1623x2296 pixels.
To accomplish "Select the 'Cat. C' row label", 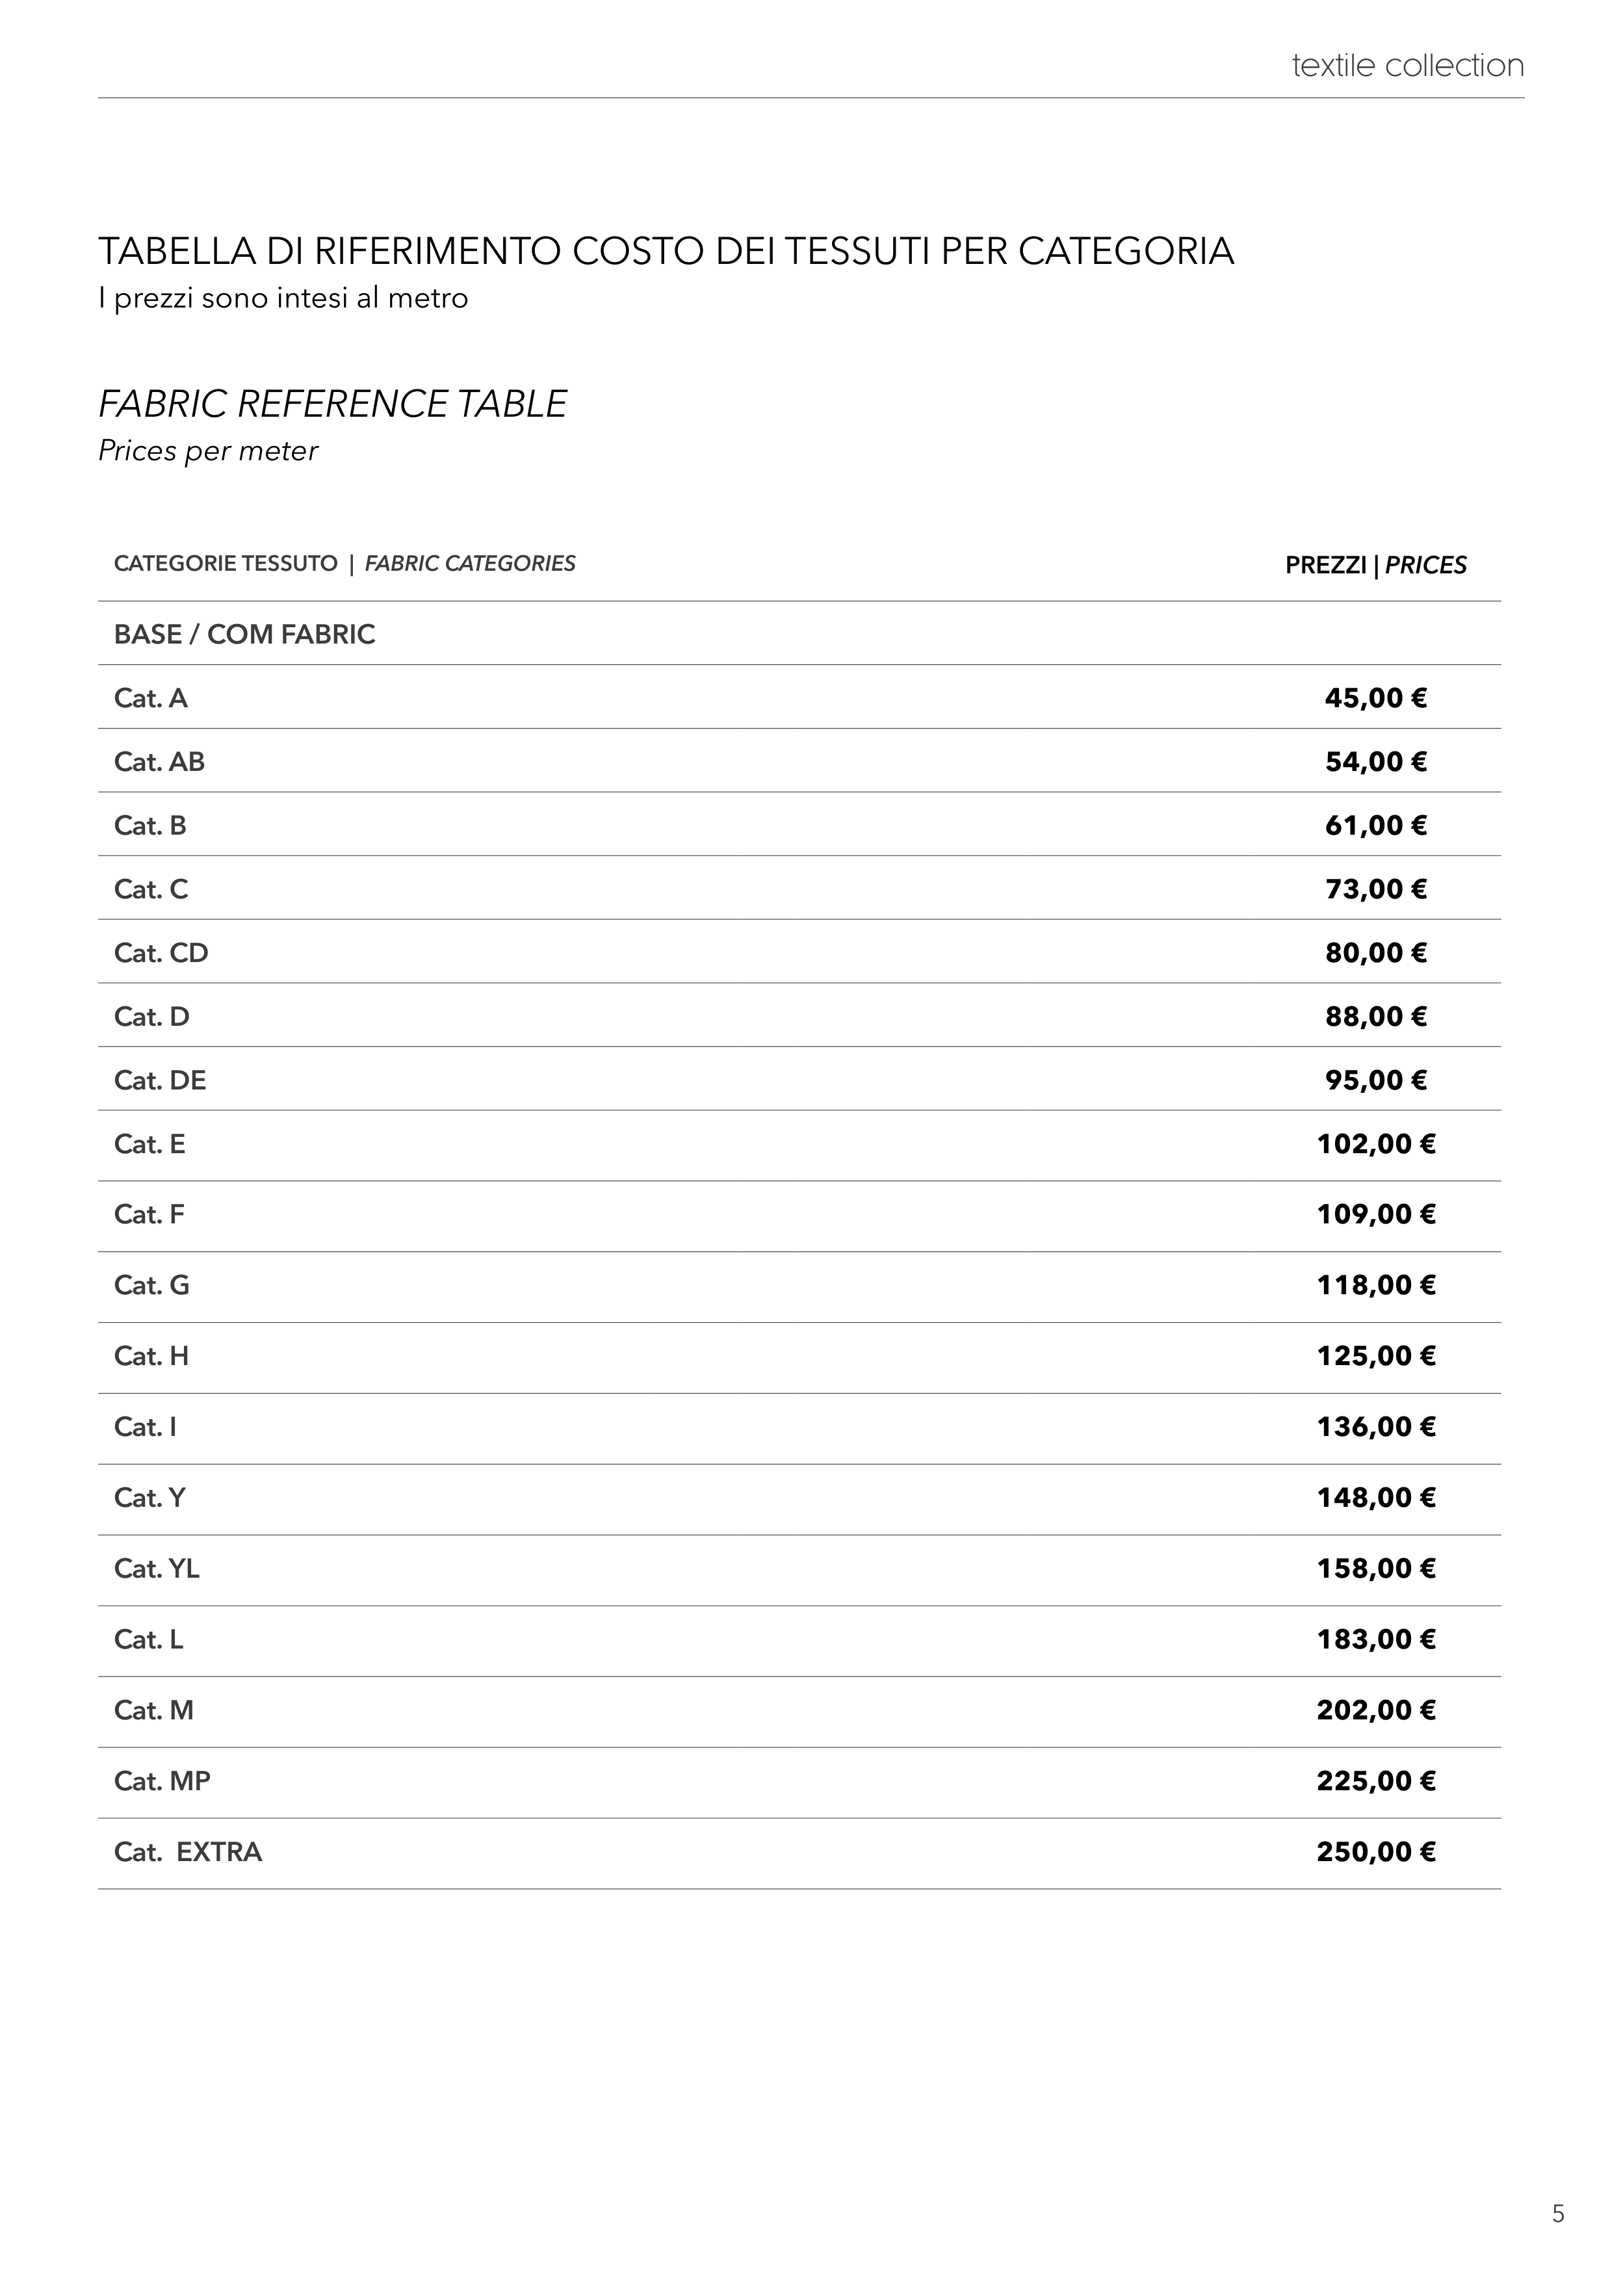I will [x=151, y=889].
